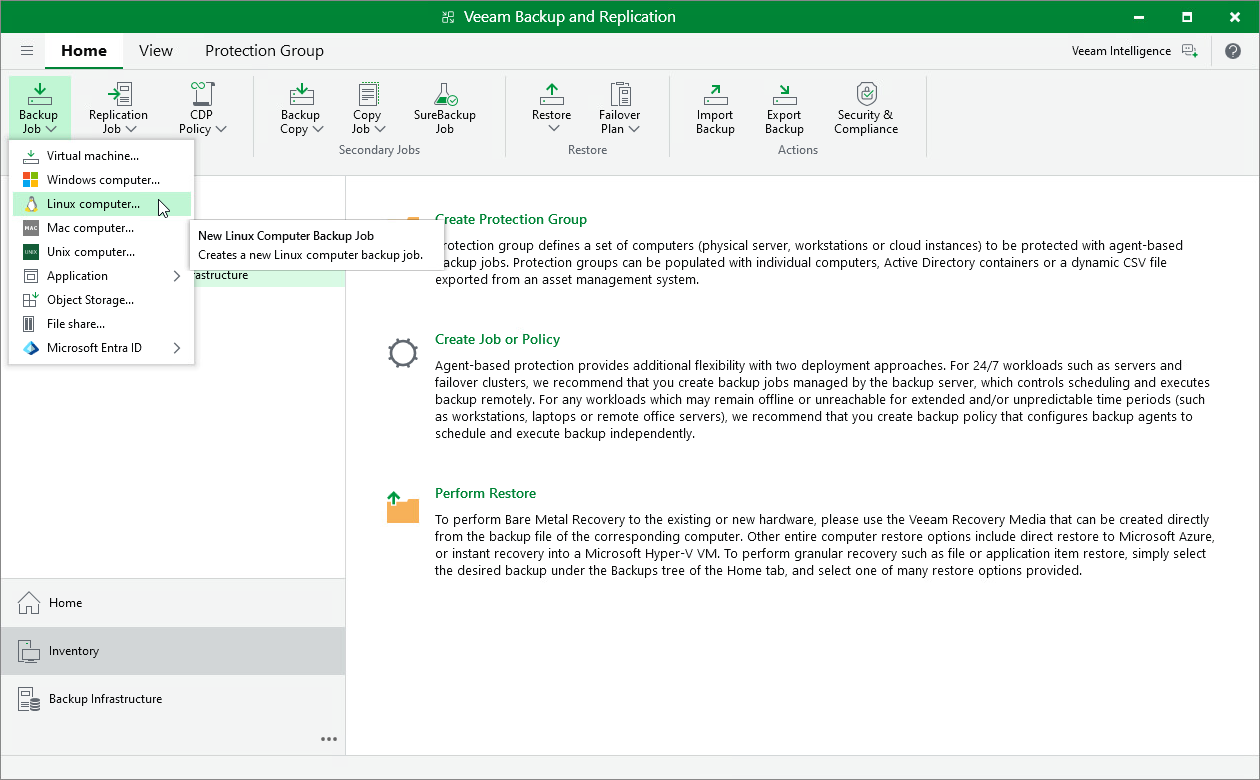1260x780 pixels.
Task: Open the Inventory navigation pane
Action: click(173, 651)
